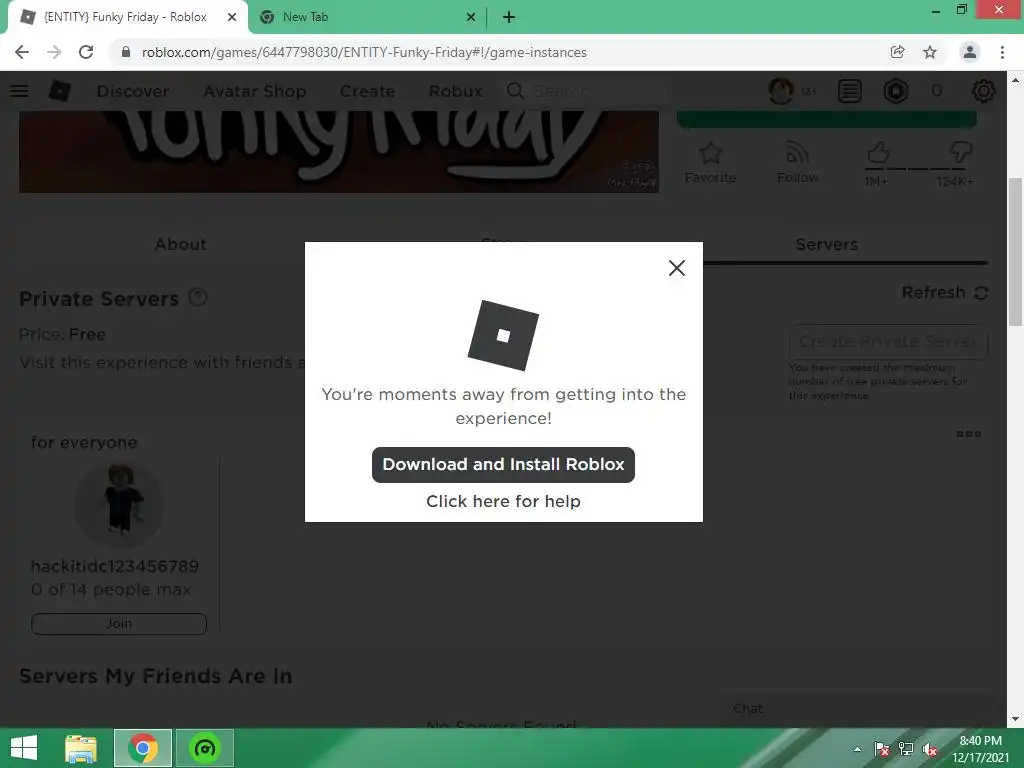Viewport: 1024px width, 768px height.
Task: Click the green circular app taskbar icon
Action: point(205,748)
